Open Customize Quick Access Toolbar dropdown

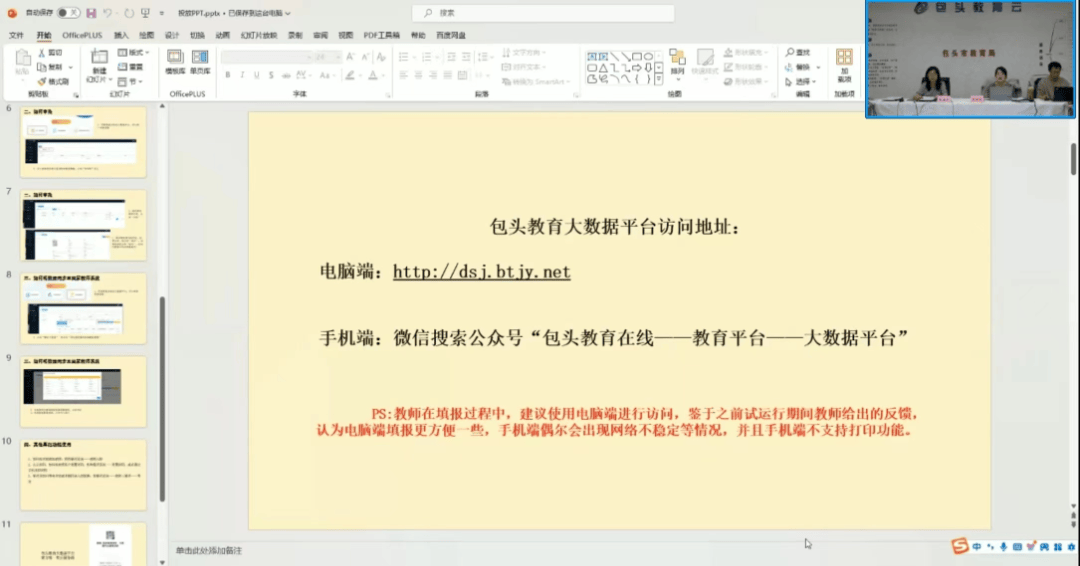click(x=162, y=13)
